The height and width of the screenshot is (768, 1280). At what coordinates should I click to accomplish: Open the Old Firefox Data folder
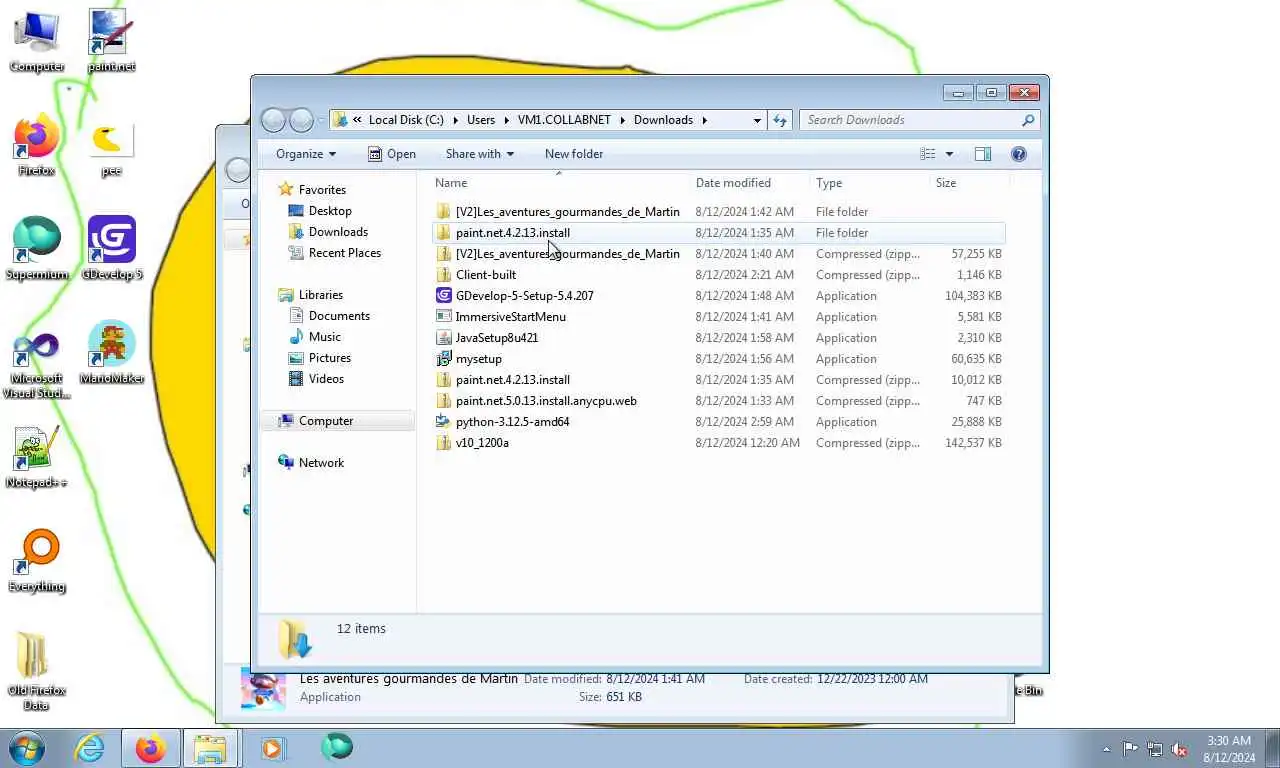pos(37,672)
